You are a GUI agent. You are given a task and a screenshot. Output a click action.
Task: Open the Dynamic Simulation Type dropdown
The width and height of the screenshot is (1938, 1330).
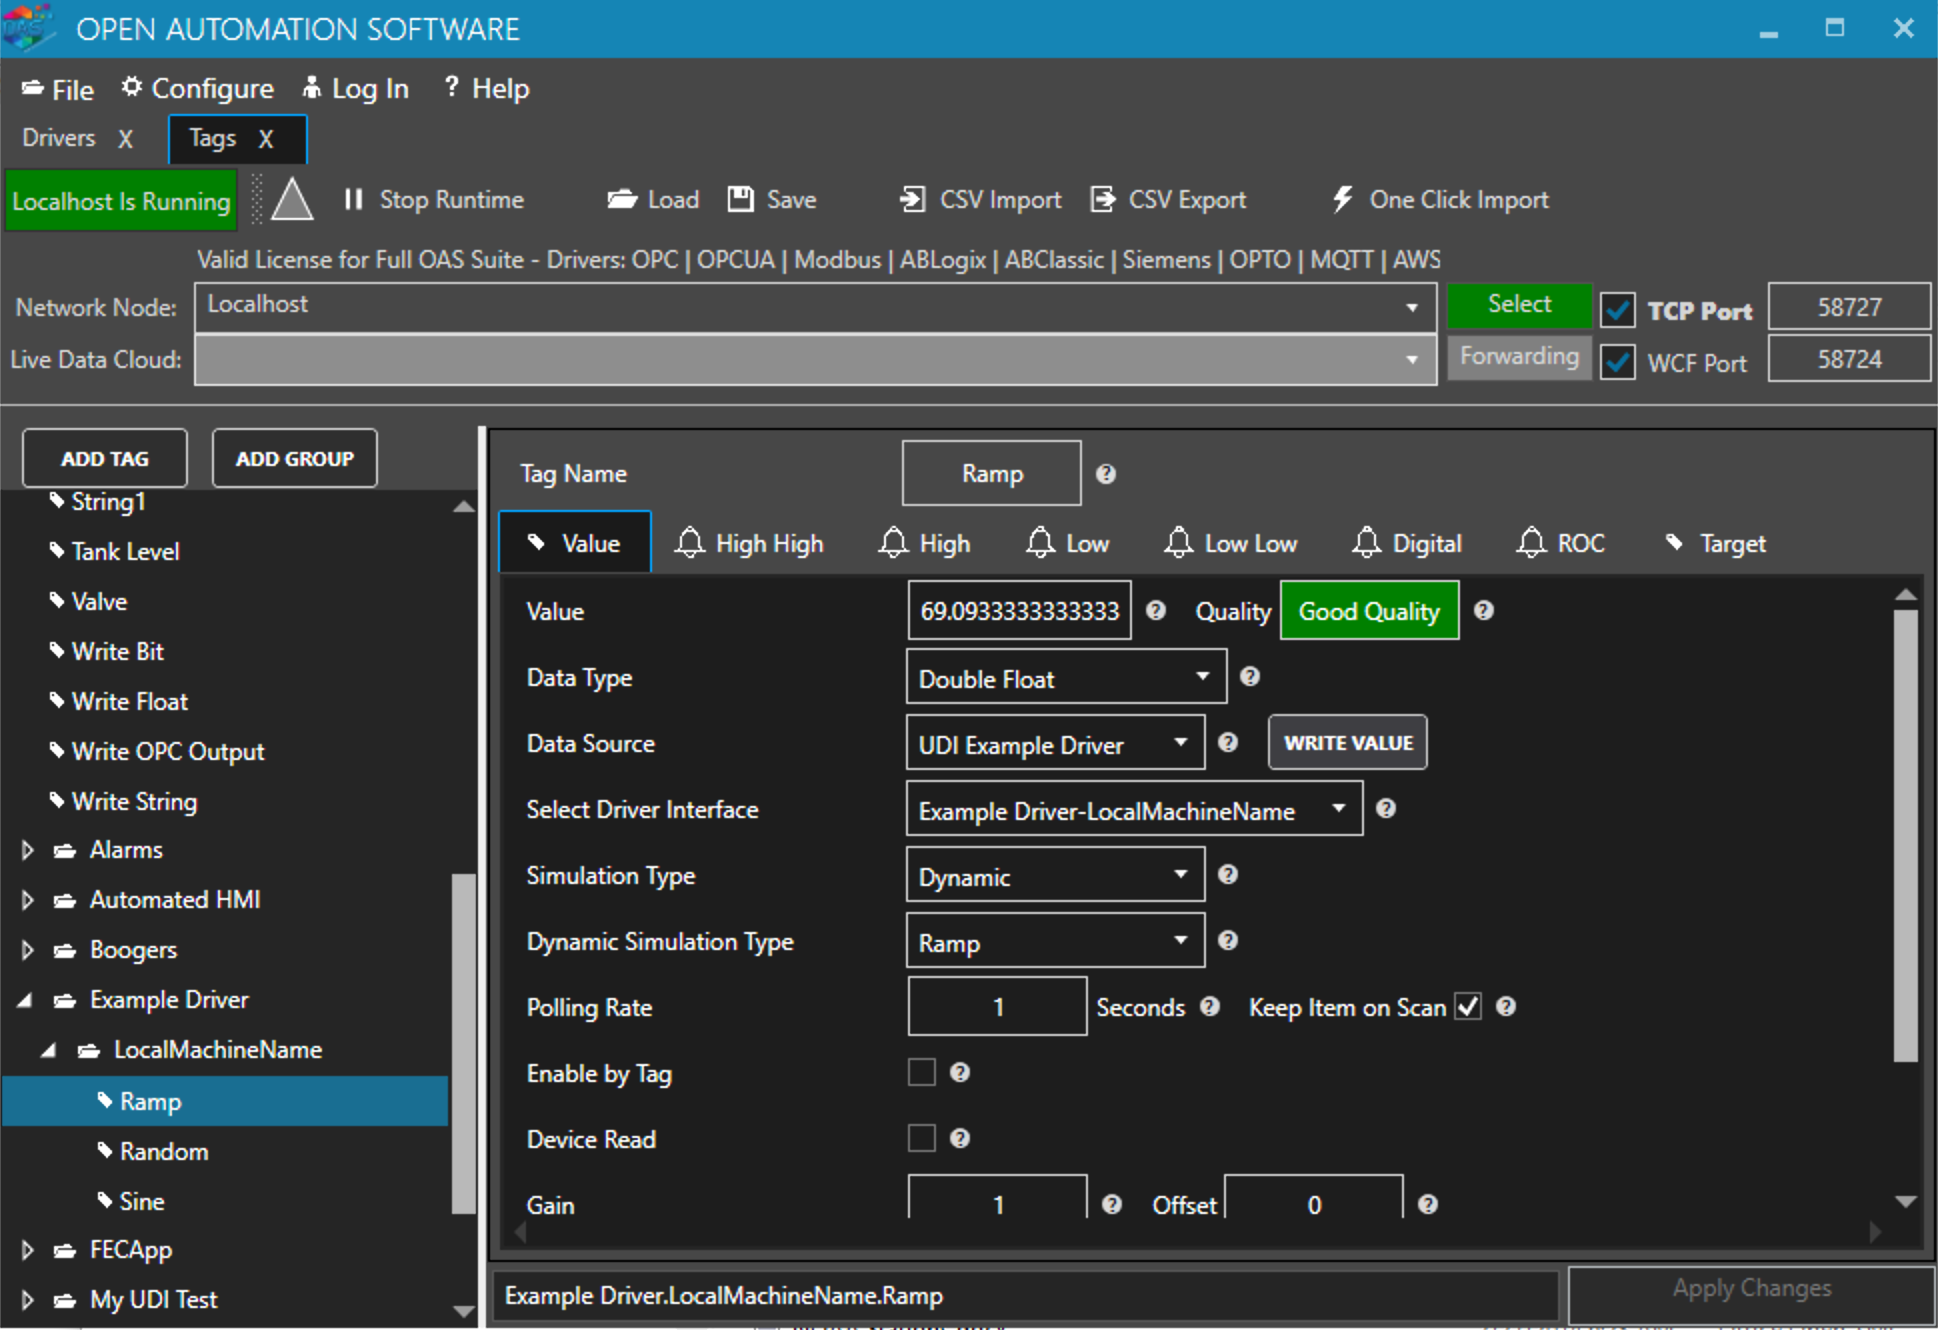click(x=1054, y=942)
